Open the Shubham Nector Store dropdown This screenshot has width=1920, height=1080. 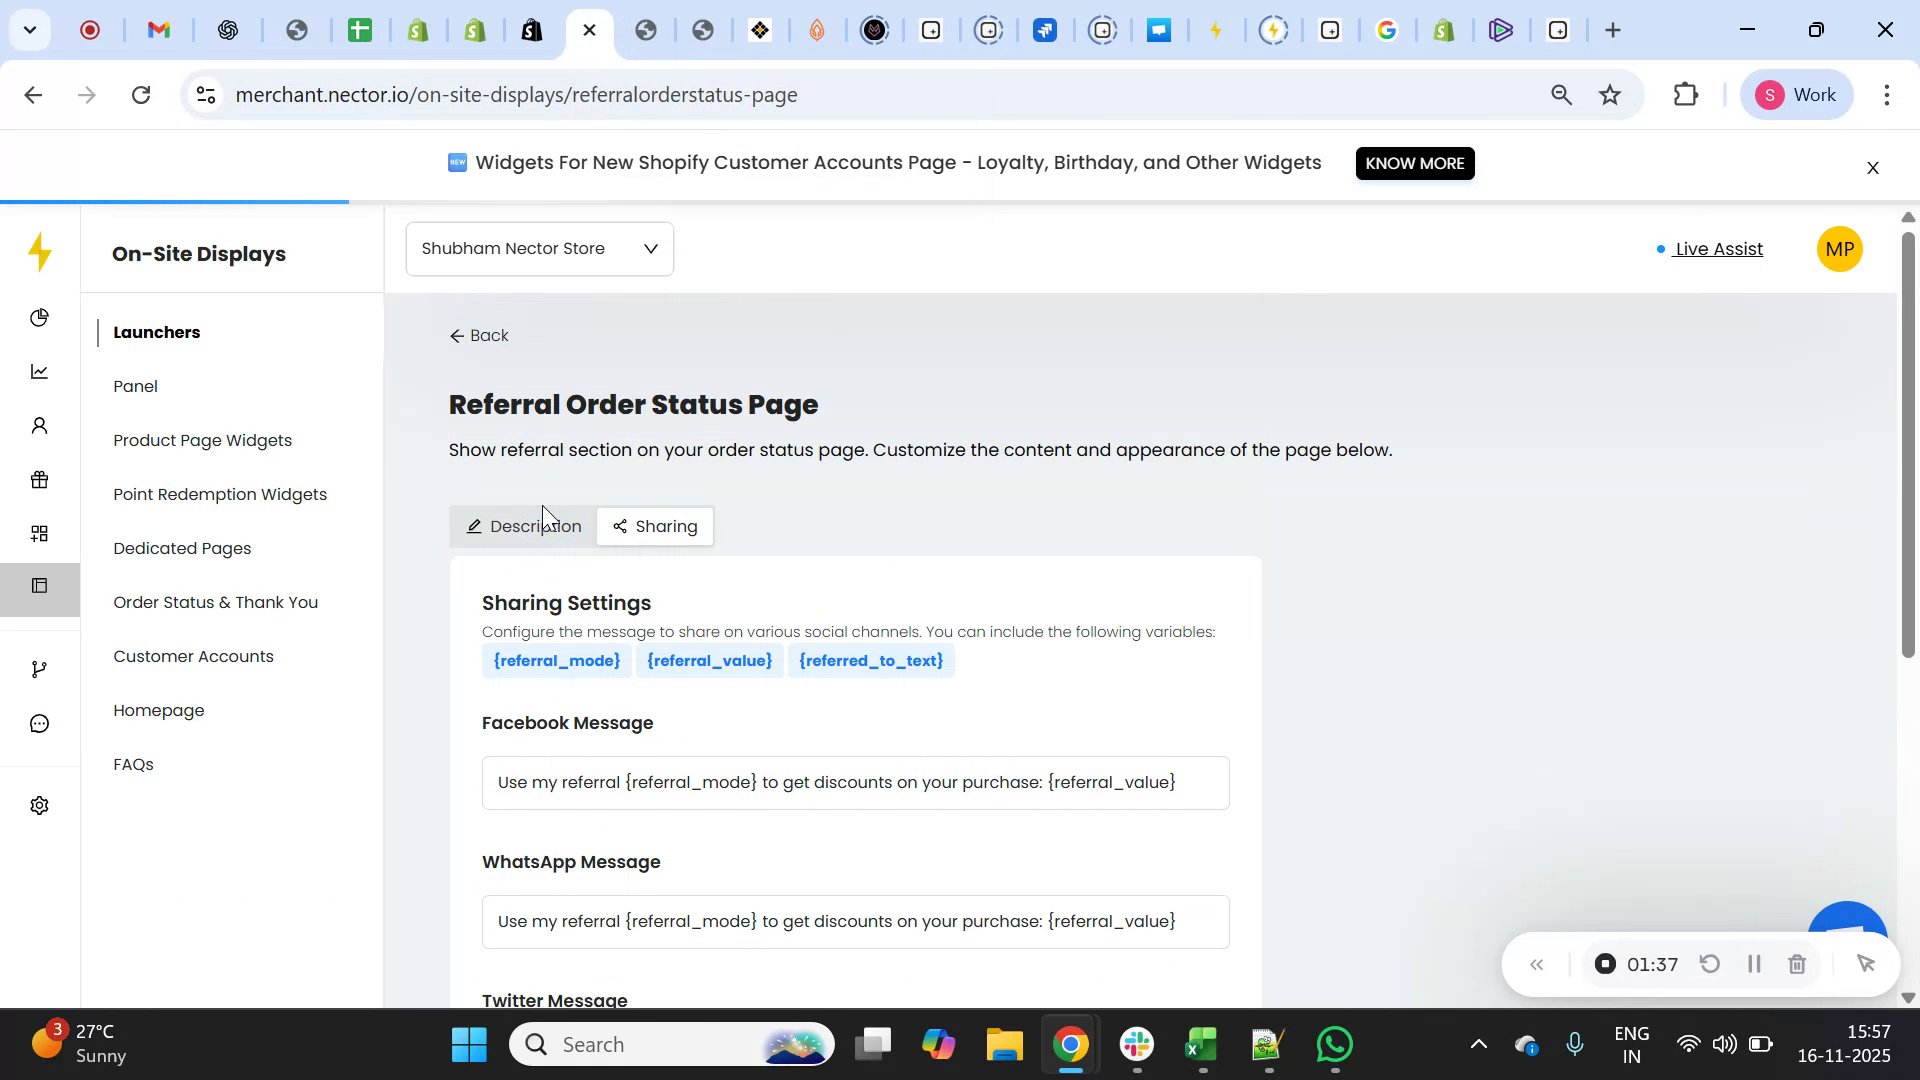click(539, 248)
